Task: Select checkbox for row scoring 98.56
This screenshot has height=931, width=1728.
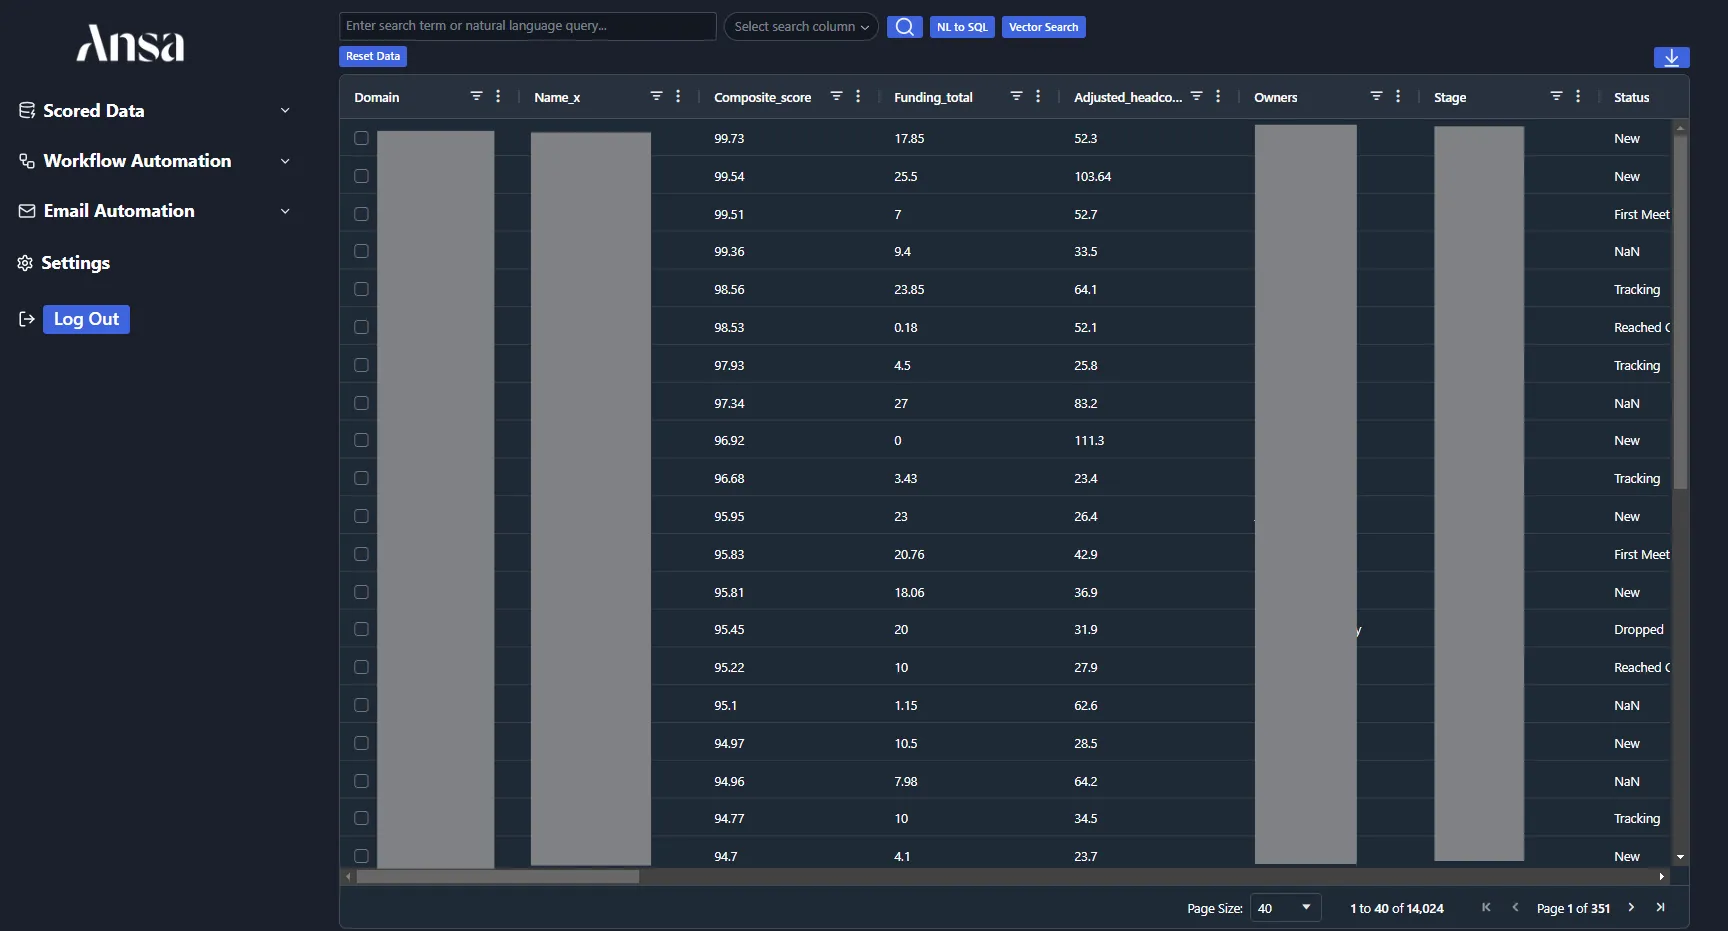Action: [x=361, y=289]
